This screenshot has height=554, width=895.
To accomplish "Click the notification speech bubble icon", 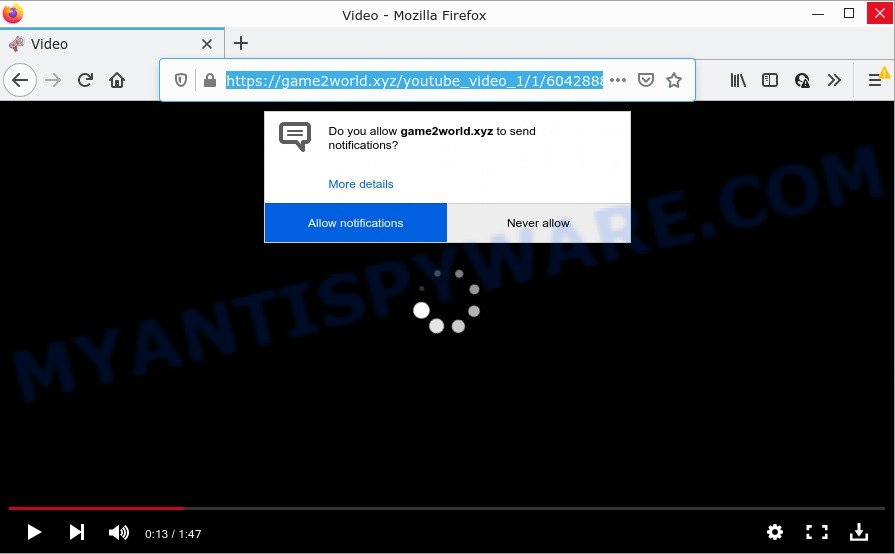I will coord(295,137).
